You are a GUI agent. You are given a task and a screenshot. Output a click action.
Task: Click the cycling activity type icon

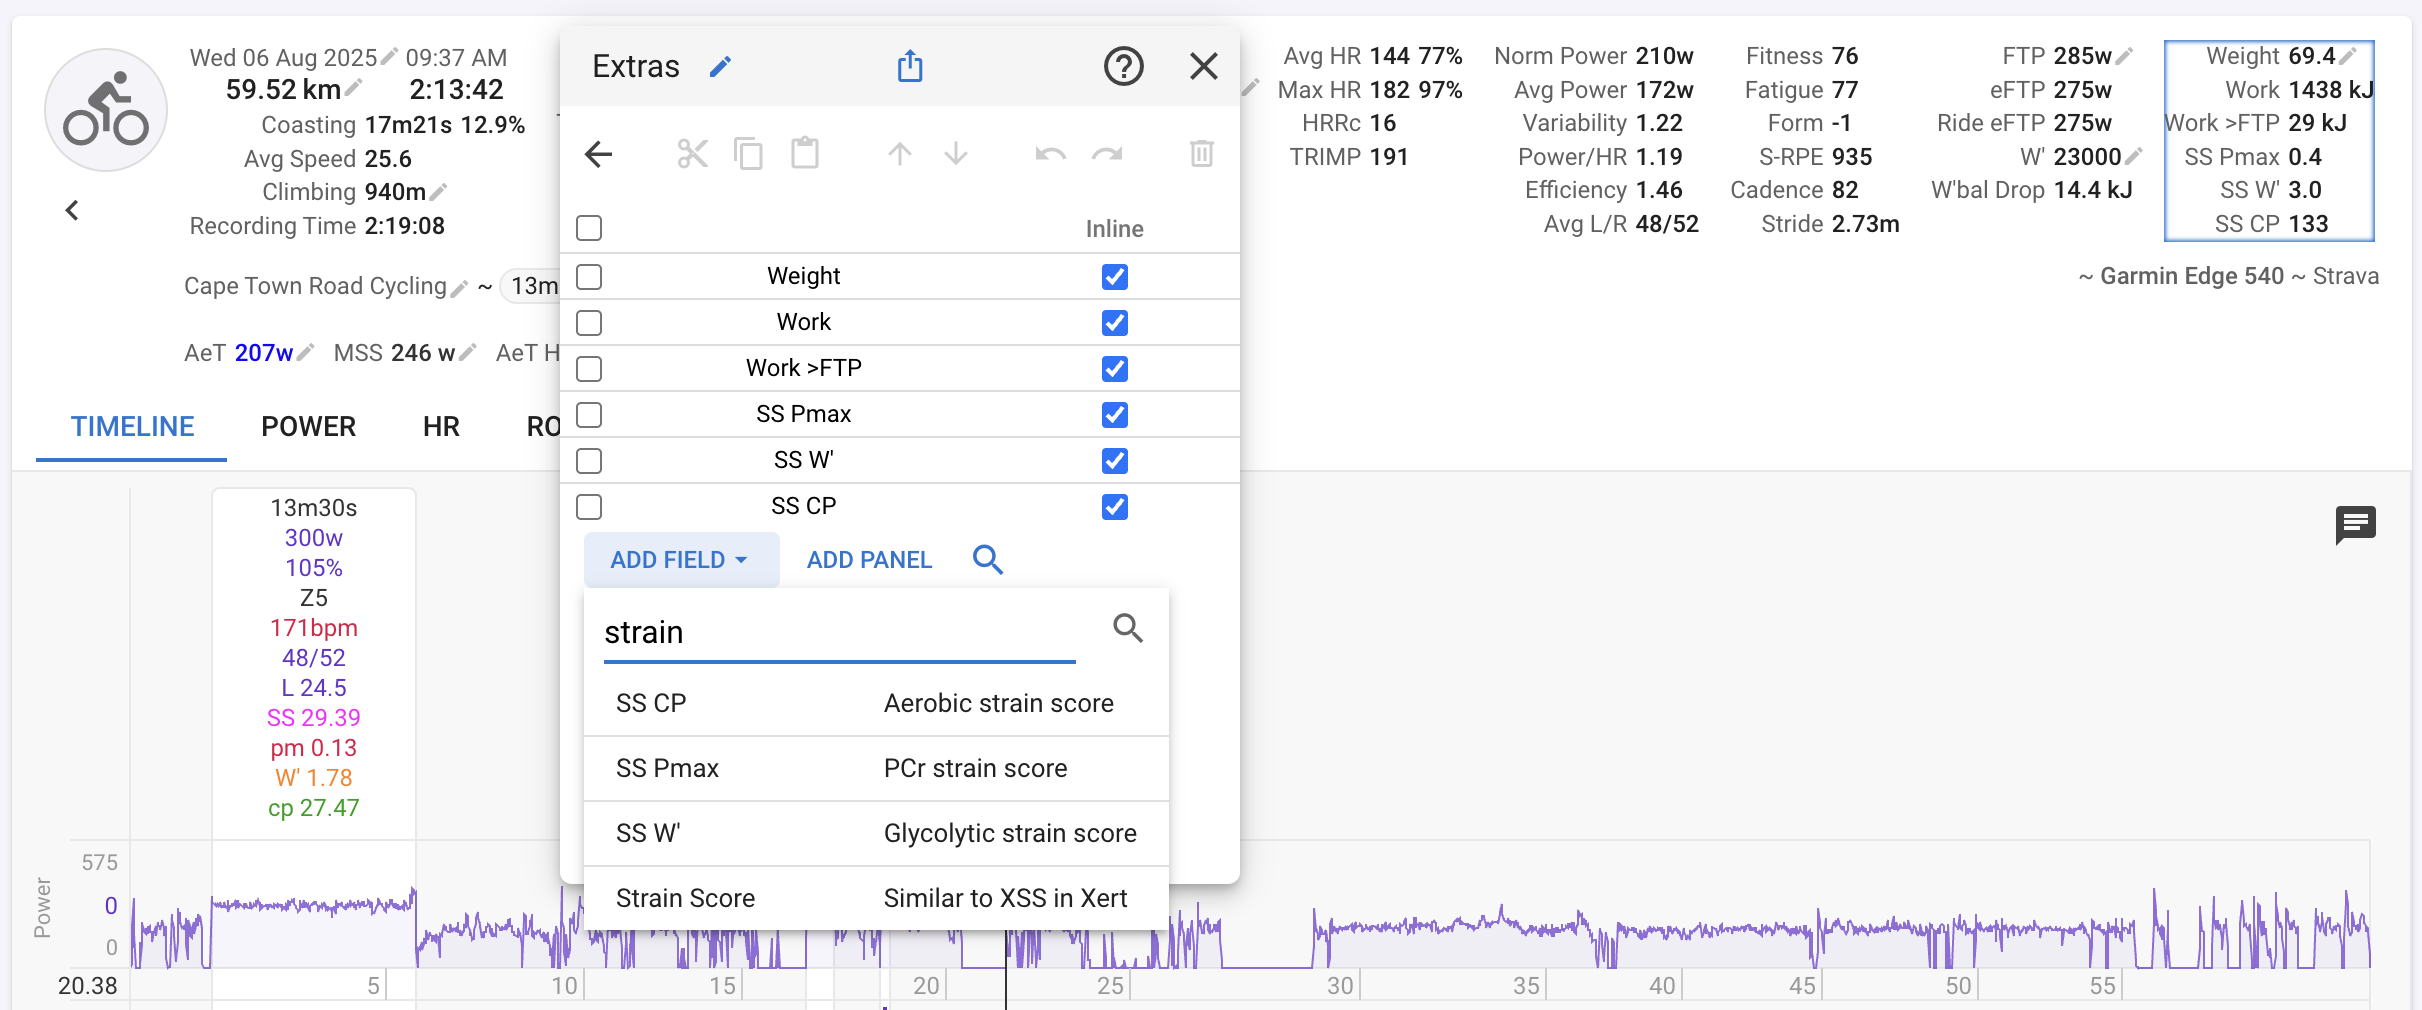106,110
